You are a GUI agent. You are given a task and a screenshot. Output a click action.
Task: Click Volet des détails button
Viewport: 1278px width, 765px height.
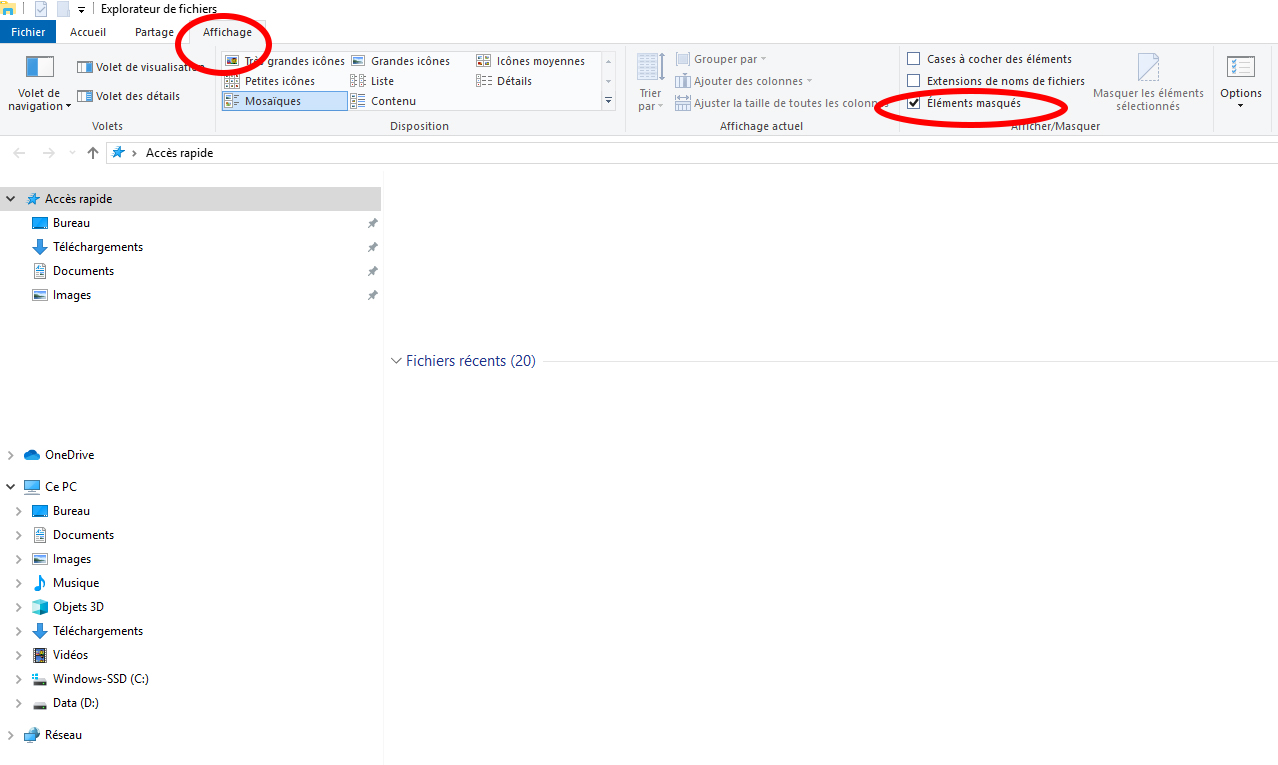tap(128, 96)
